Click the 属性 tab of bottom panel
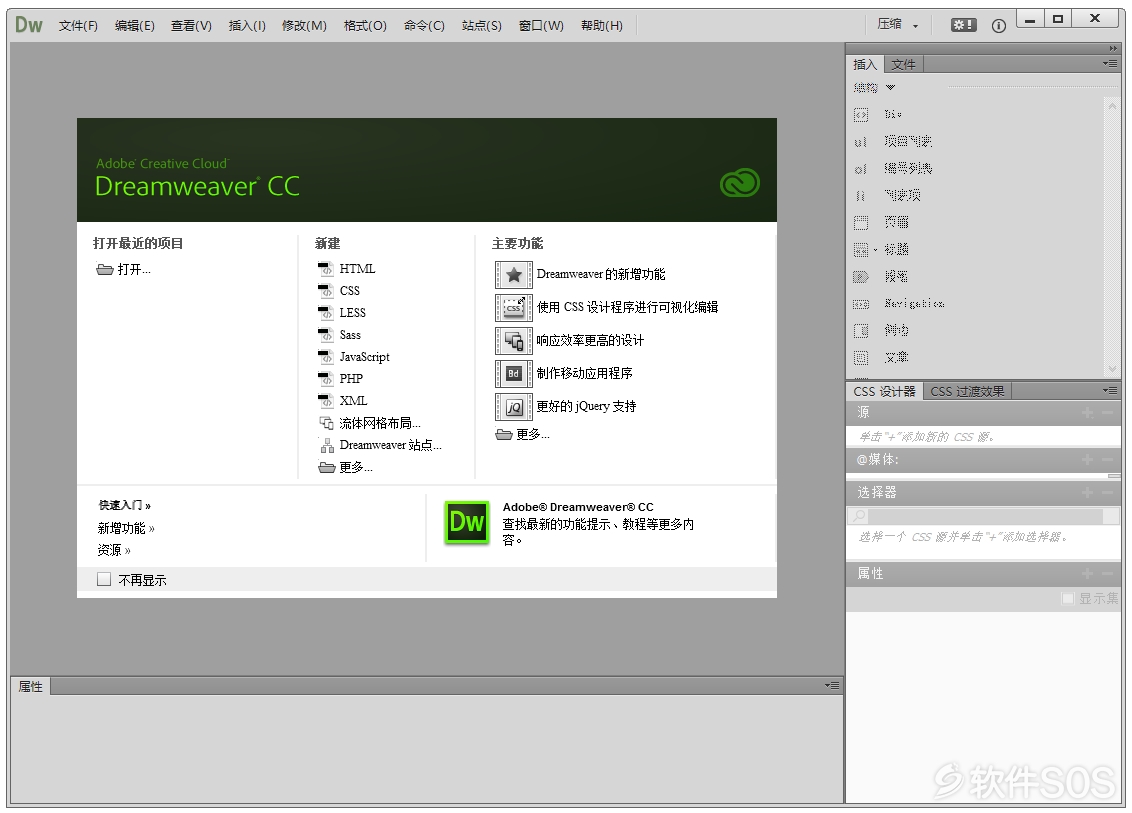1132x813 pixels. coord(30,687)
